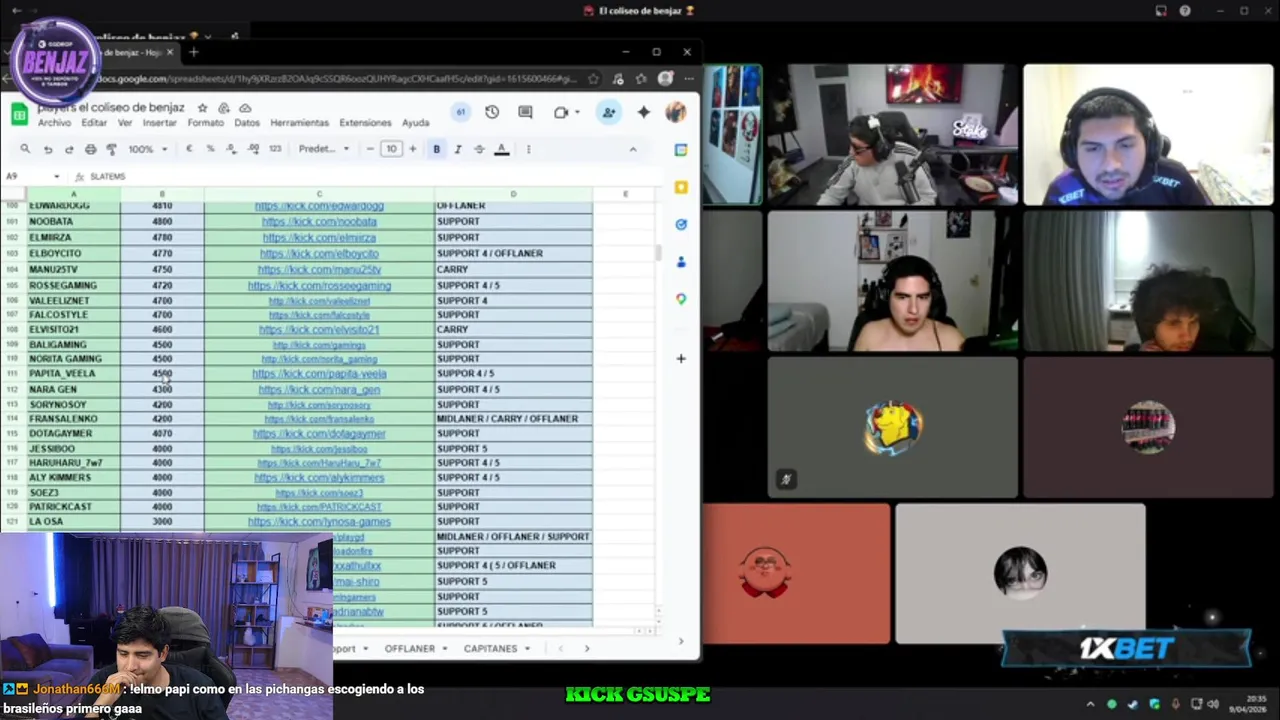
Task: Open the Meet camera dropdown arrow
Action: [x=578, y=112]
